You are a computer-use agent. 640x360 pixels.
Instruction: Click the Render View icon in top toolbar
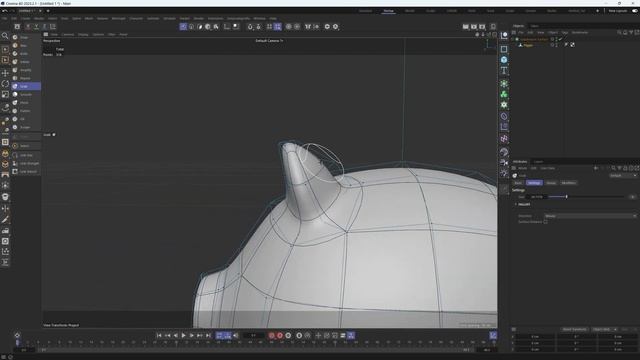(466, 27)
